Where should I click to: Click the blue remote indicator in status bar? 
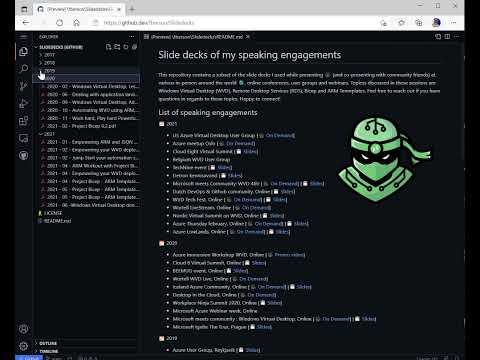pyautogui.click(x=29, y=358)
